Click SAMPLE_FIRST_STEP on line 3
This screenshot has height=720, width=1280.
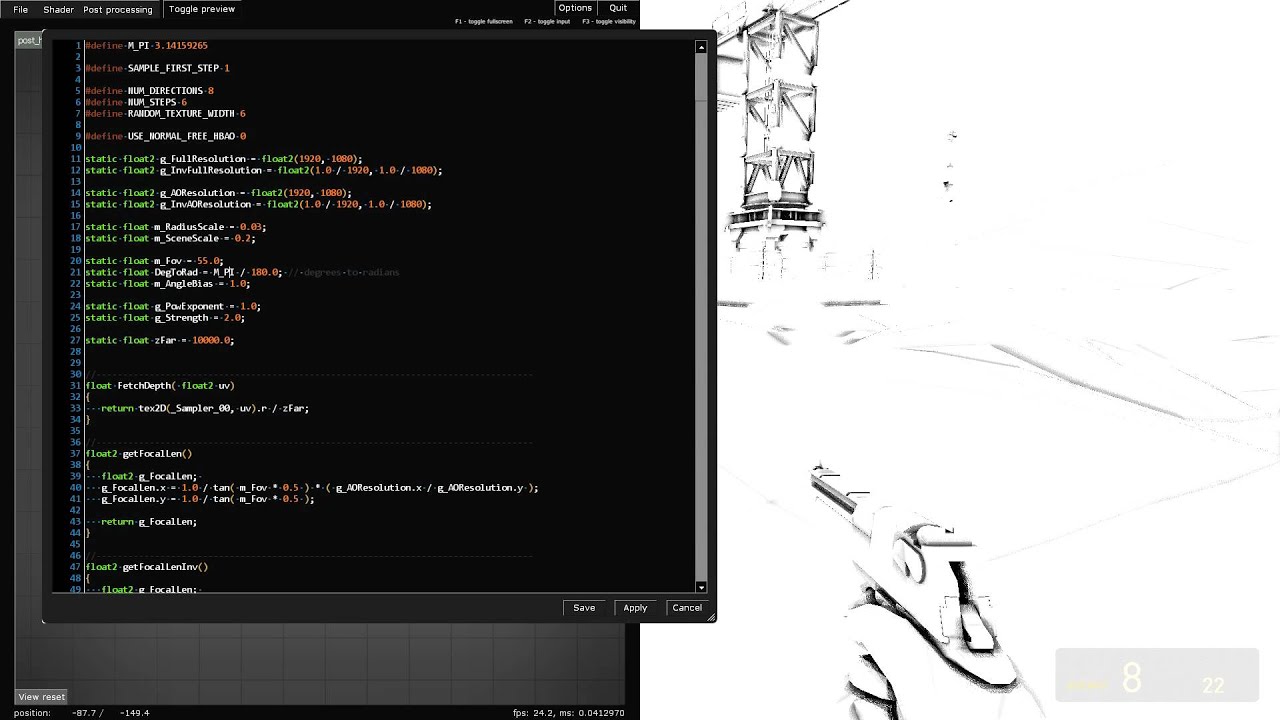tap(173, 68)
